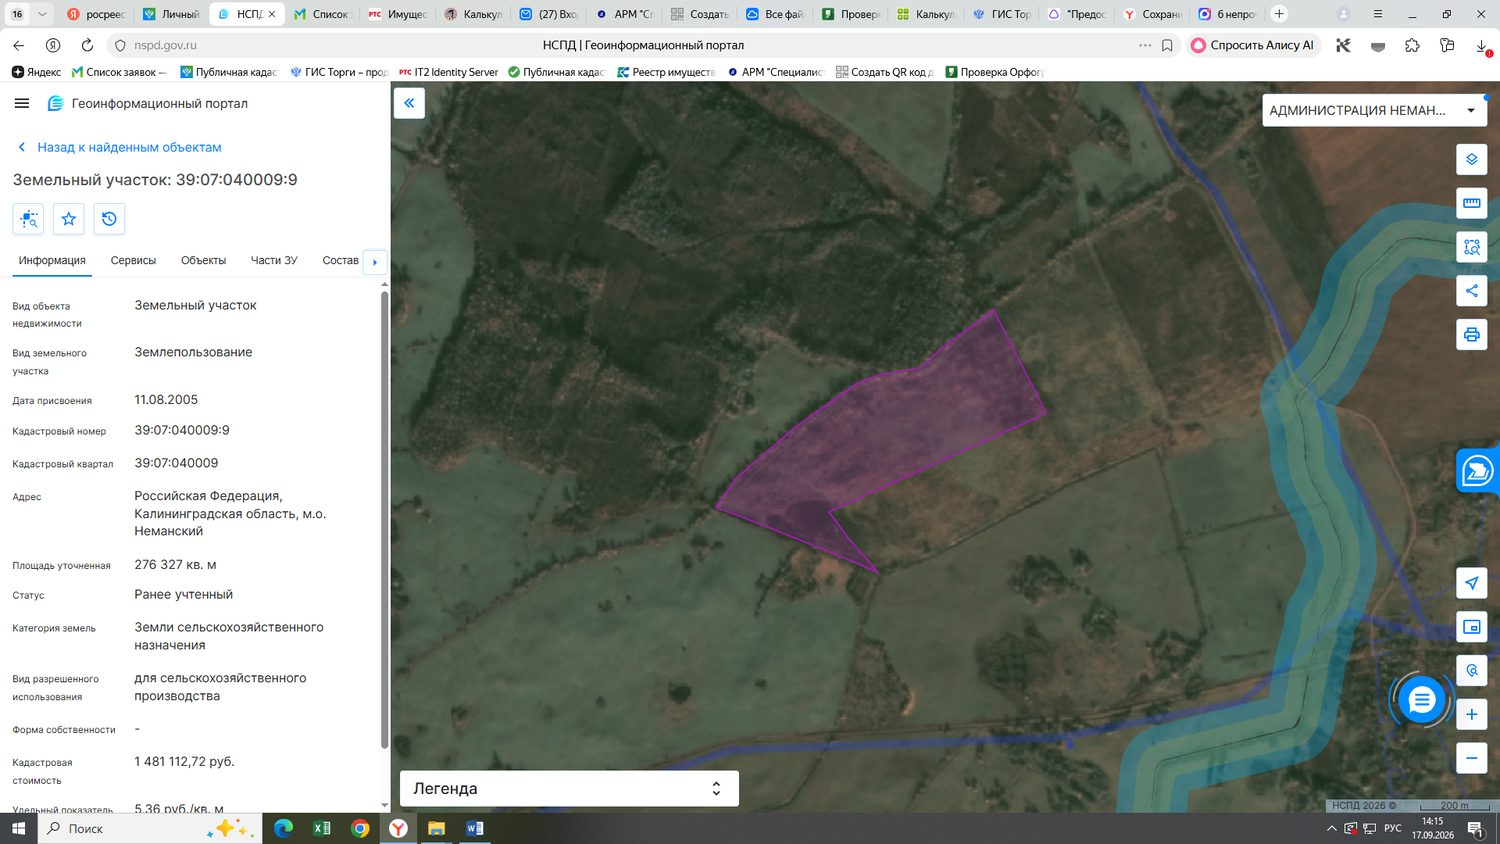Collapse the side panel with double-chevron button
Screen dimensions: 1500x844
(409, 103)
